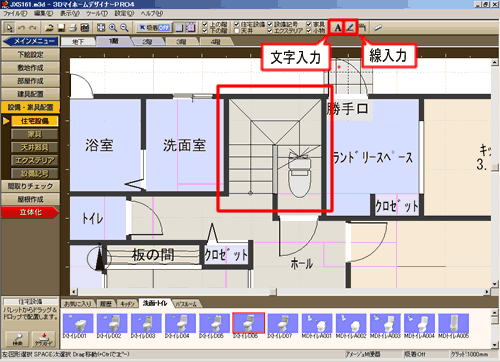Select the 線入力 line drawing tool

350,28
